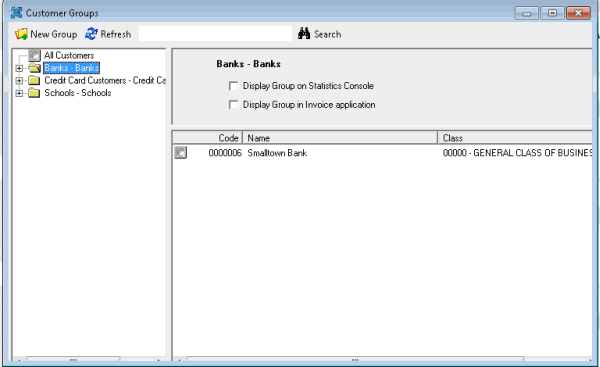
Task: Select the All Customers tree icon
Action: coord(34,55)
